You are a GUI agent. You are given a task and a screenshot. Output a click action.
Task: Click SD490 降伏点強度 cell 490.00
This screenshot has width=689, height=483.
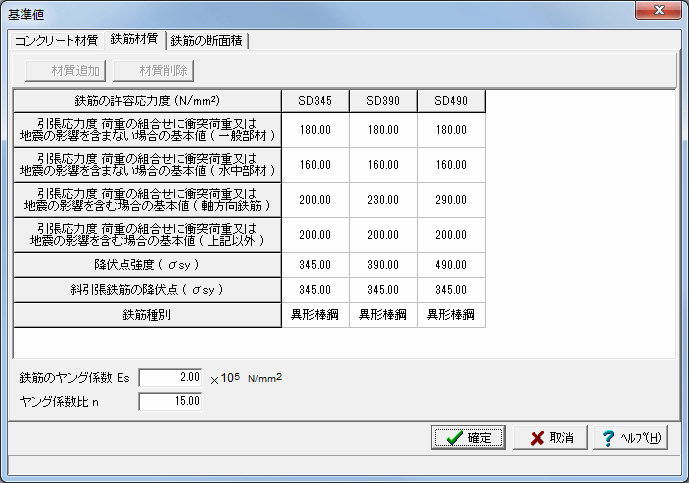click(451, 265)
